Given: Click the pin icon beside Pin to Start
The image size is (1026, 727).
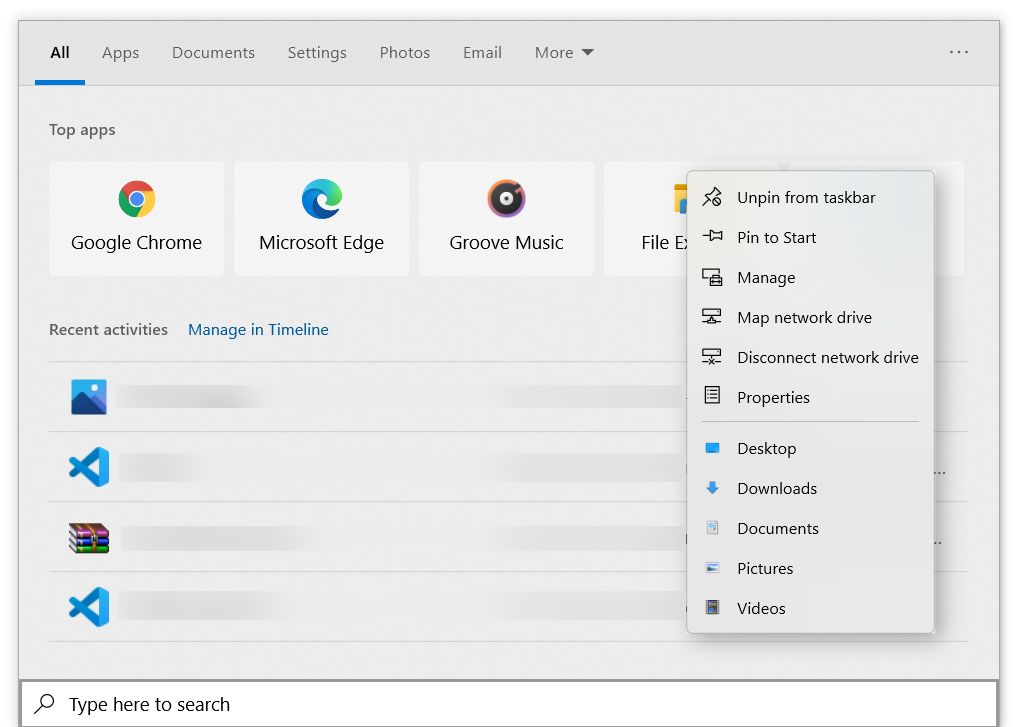Looking at the screenshot, I should [x=712, y=236].
